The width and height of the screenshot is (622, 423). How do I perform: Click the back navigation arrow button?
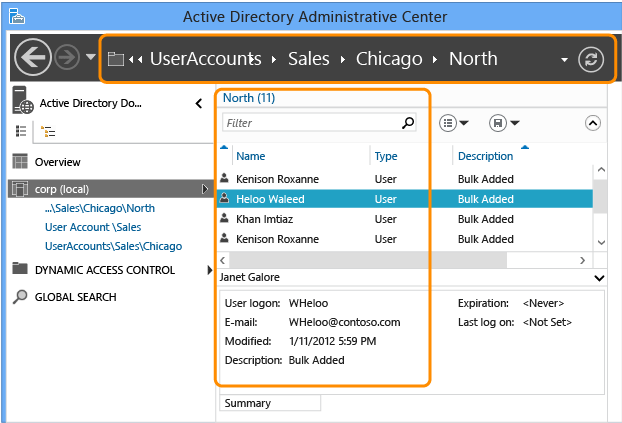(x=33, y=58)
